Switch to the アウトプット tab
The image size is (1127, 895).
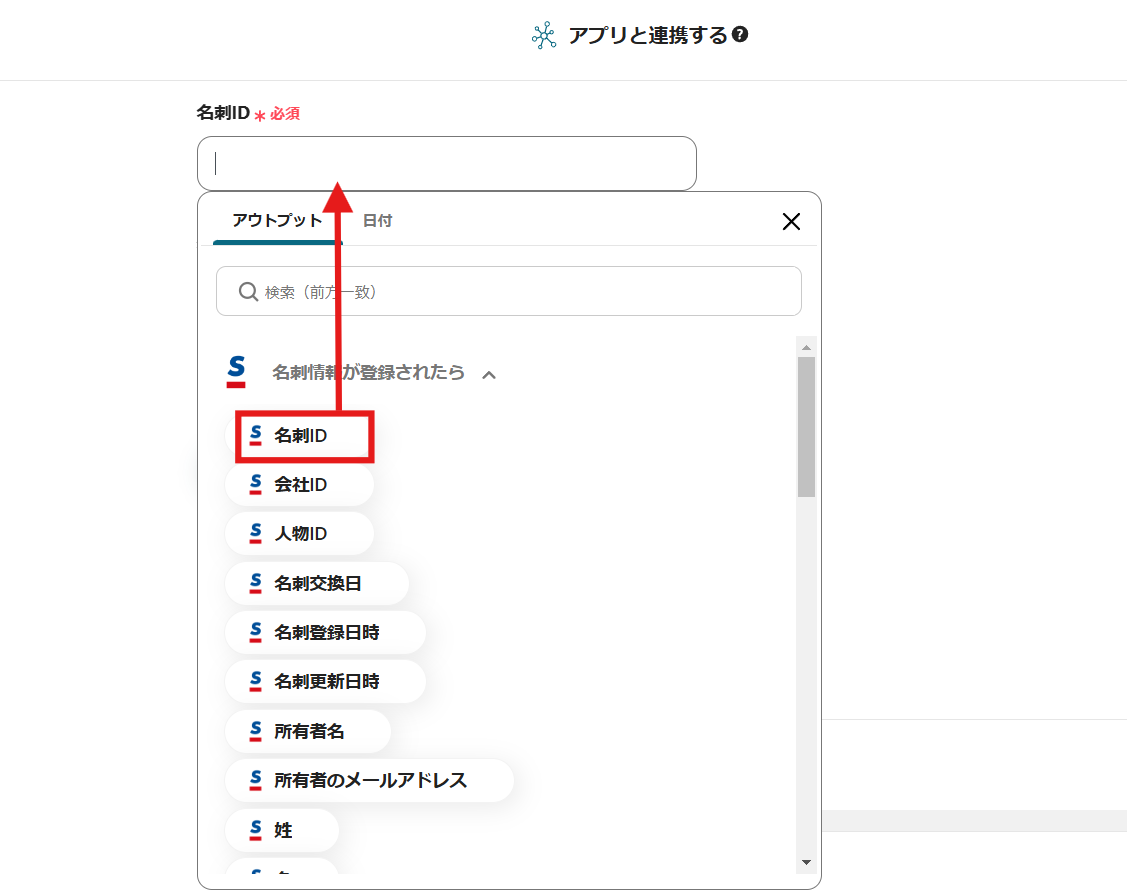pyautogui.click(x=277, y=221)
